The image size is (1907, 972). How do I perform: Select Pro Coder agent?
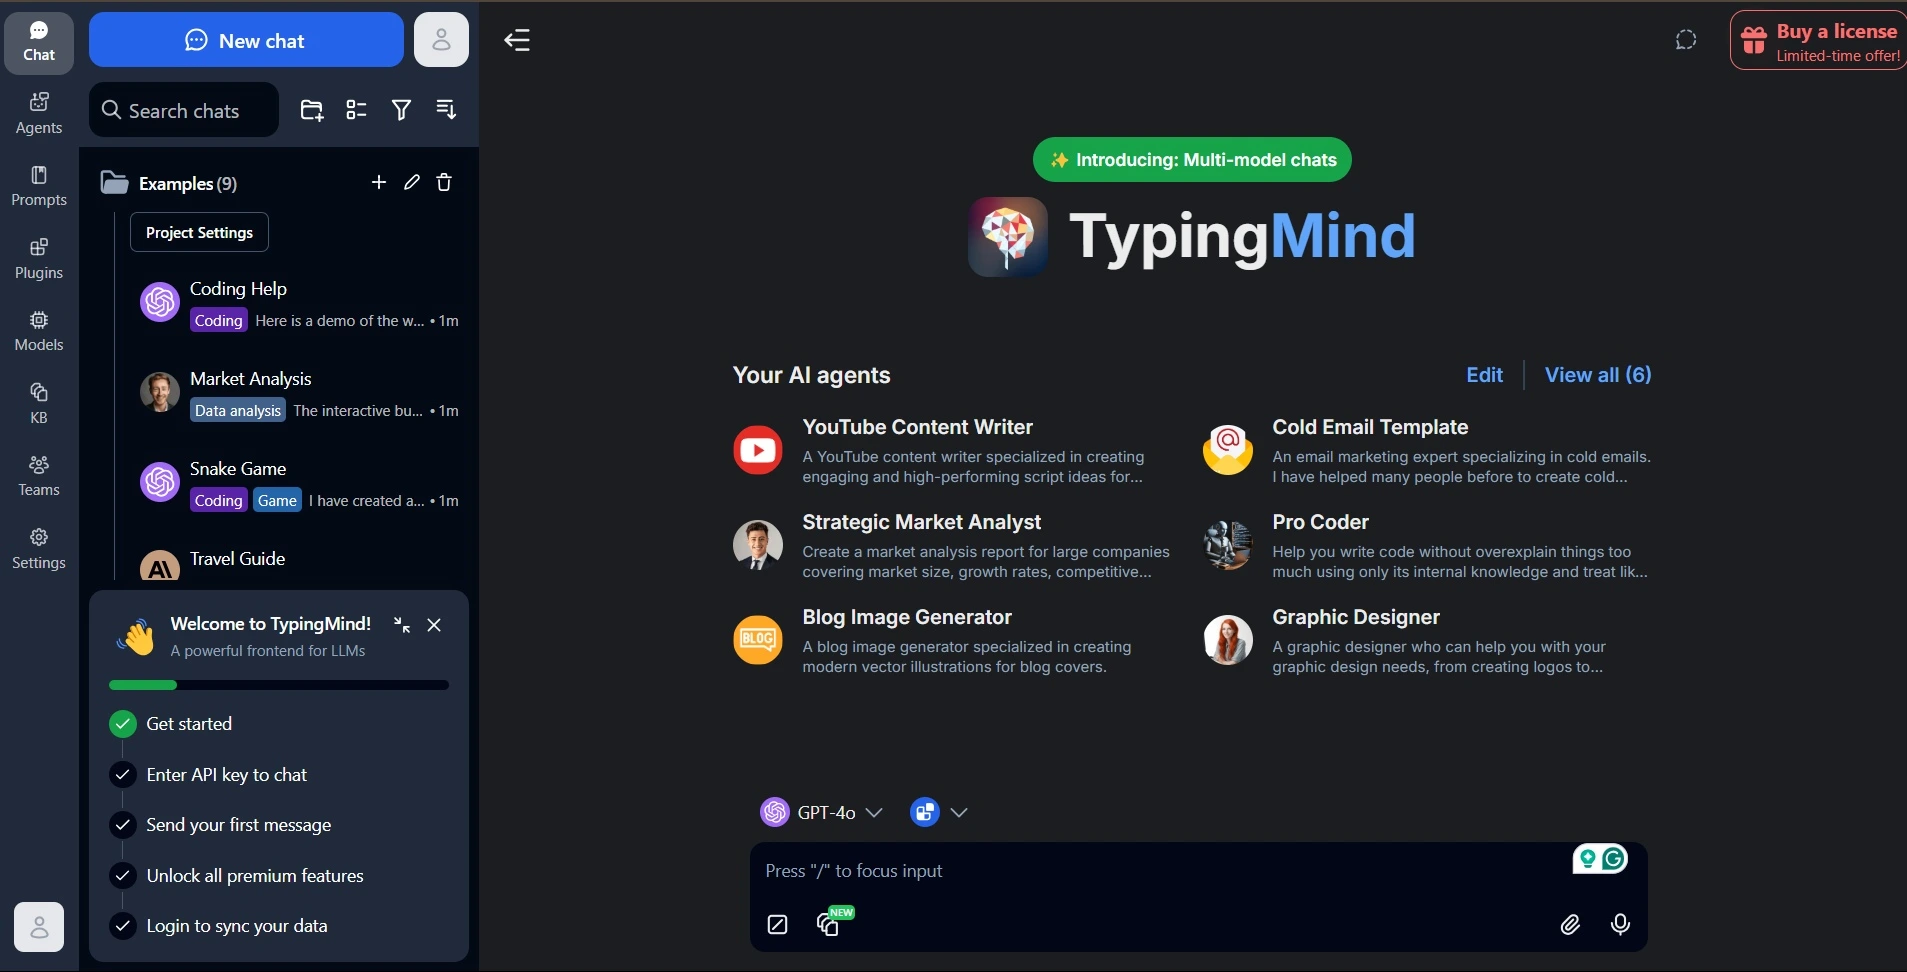[x=1427, y=545]
